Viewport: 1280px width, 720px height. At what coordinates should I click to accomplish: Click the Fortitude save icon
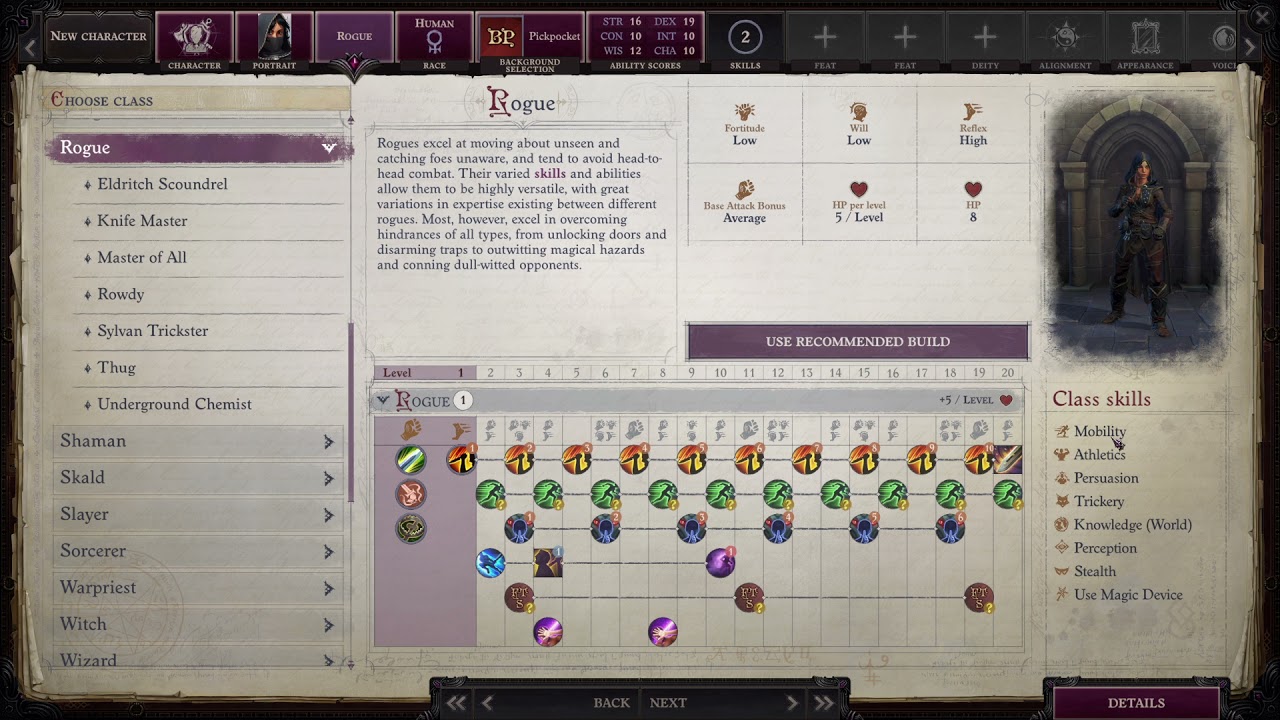click(744, 111)
